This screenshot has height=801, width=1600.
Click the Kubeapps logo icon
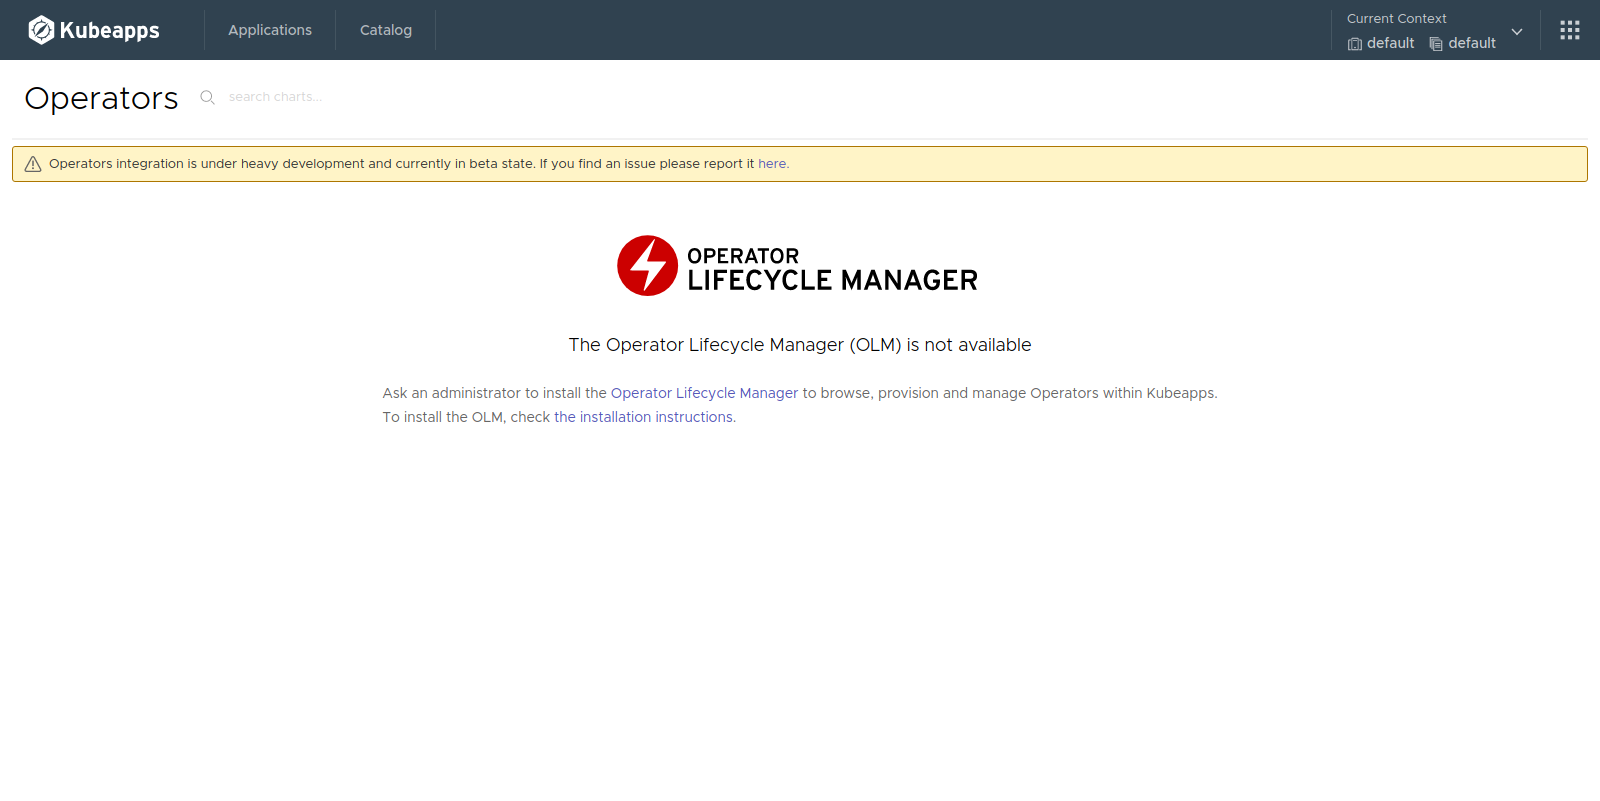point(41,30)
